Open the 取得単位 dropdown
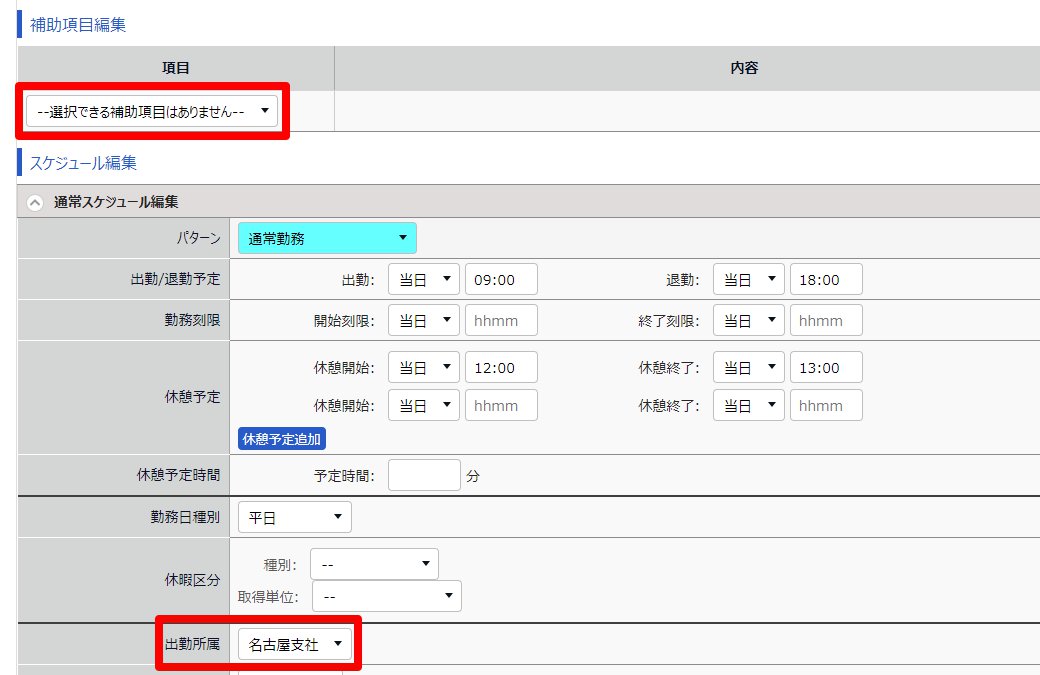 point(387,596)
